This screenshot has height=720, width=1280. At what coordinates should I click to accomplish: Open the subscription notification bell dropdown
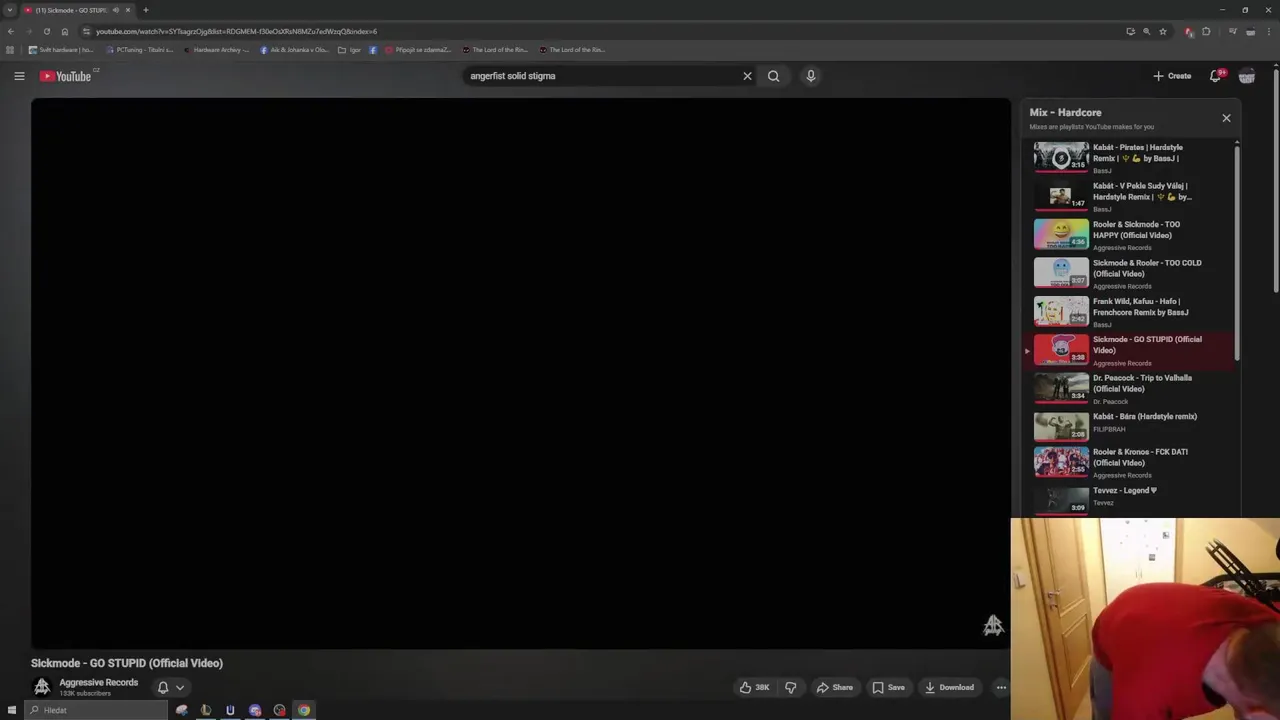tap(170, 687)
